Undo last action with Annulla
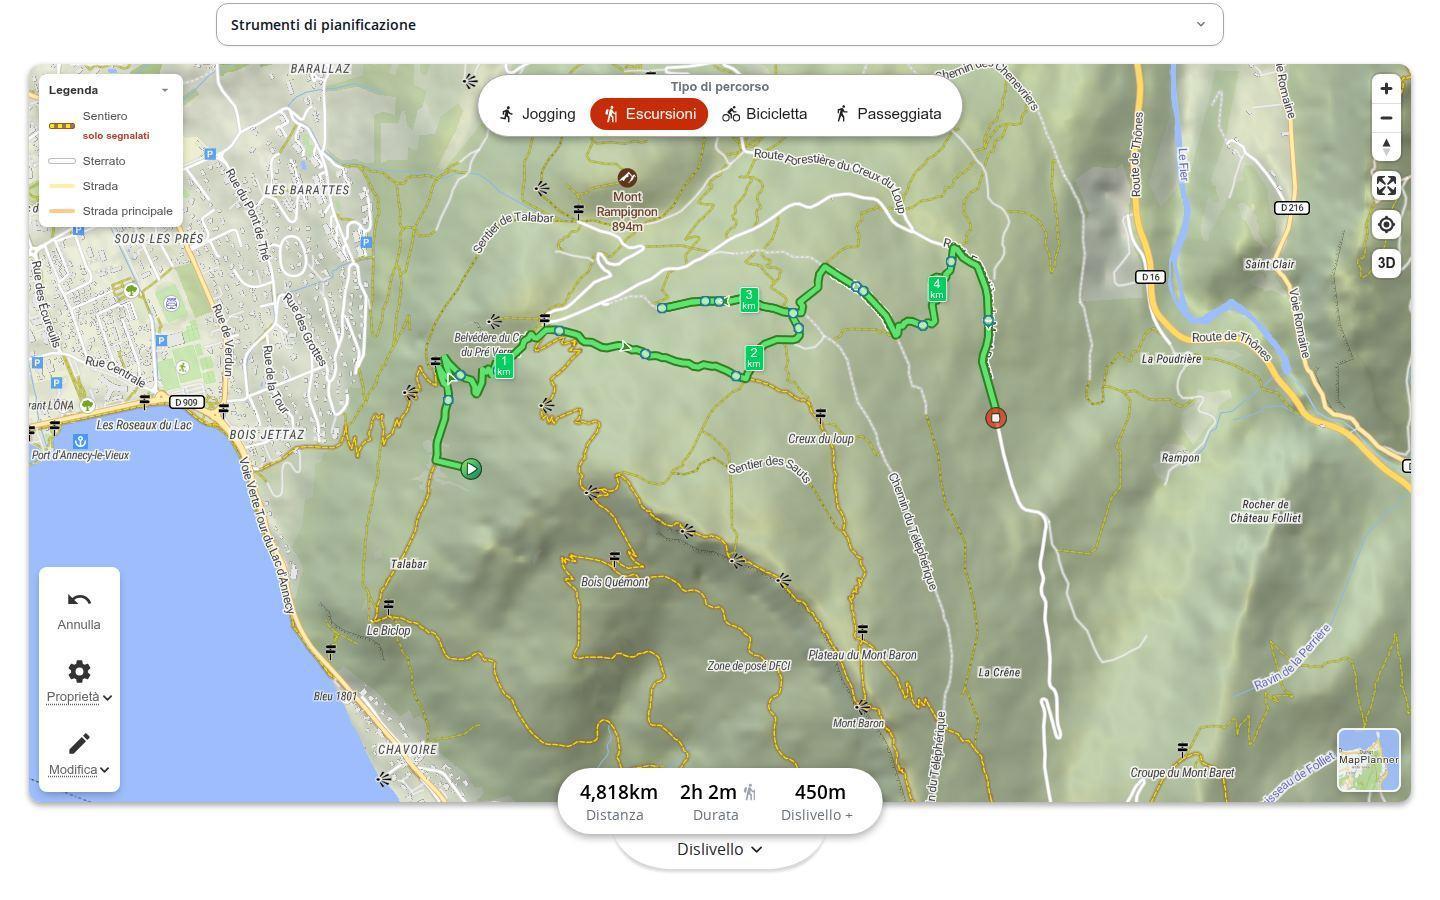 point(79,610)
